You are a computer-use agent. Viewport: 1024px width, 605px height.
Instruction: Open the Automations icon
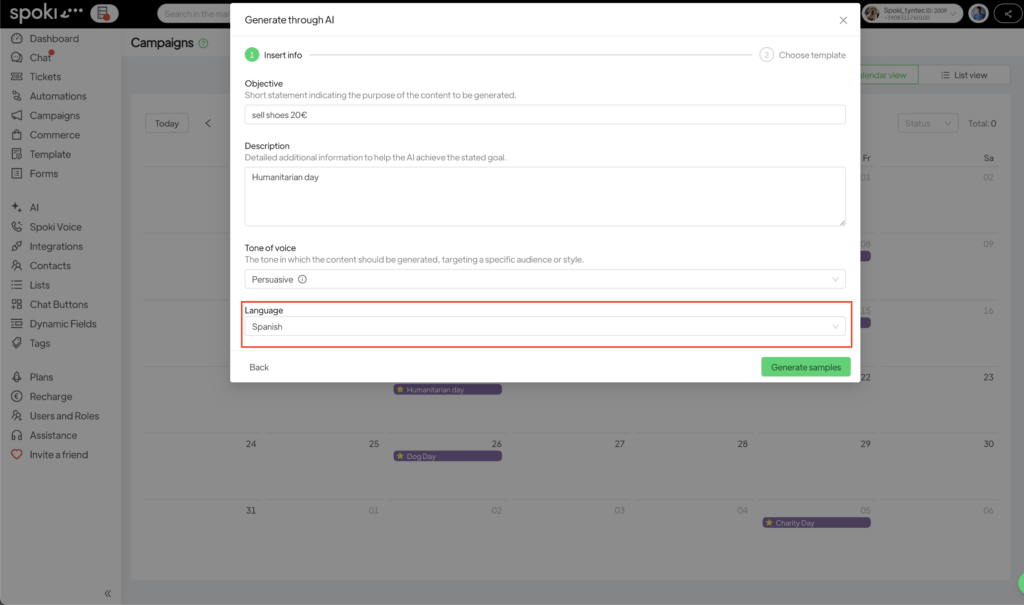(17, 96)
